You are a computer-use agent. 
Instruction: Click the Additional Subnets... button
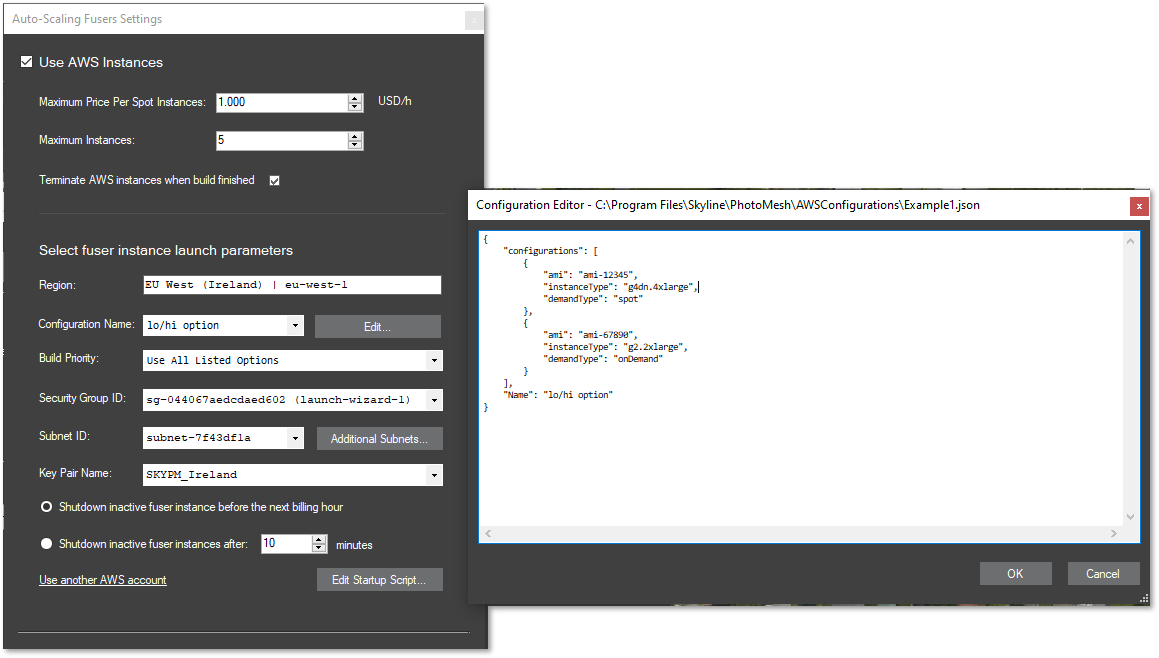tap(380, 439)
